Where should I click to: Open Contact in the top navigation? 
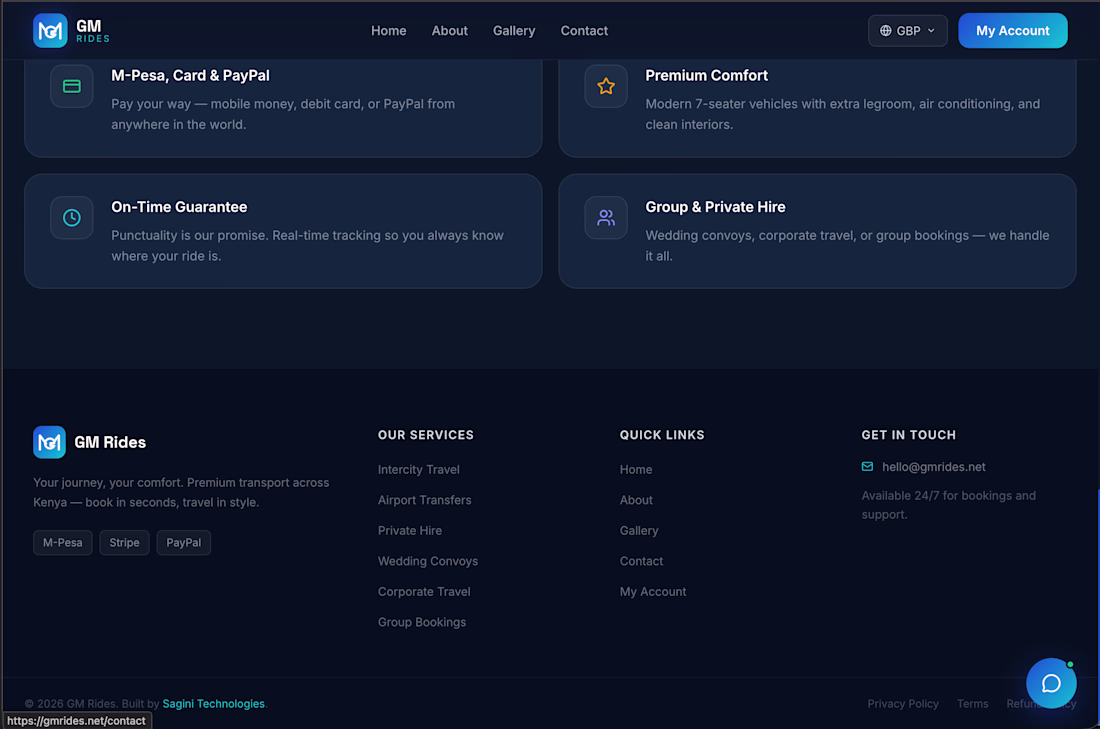pos(584,31)
